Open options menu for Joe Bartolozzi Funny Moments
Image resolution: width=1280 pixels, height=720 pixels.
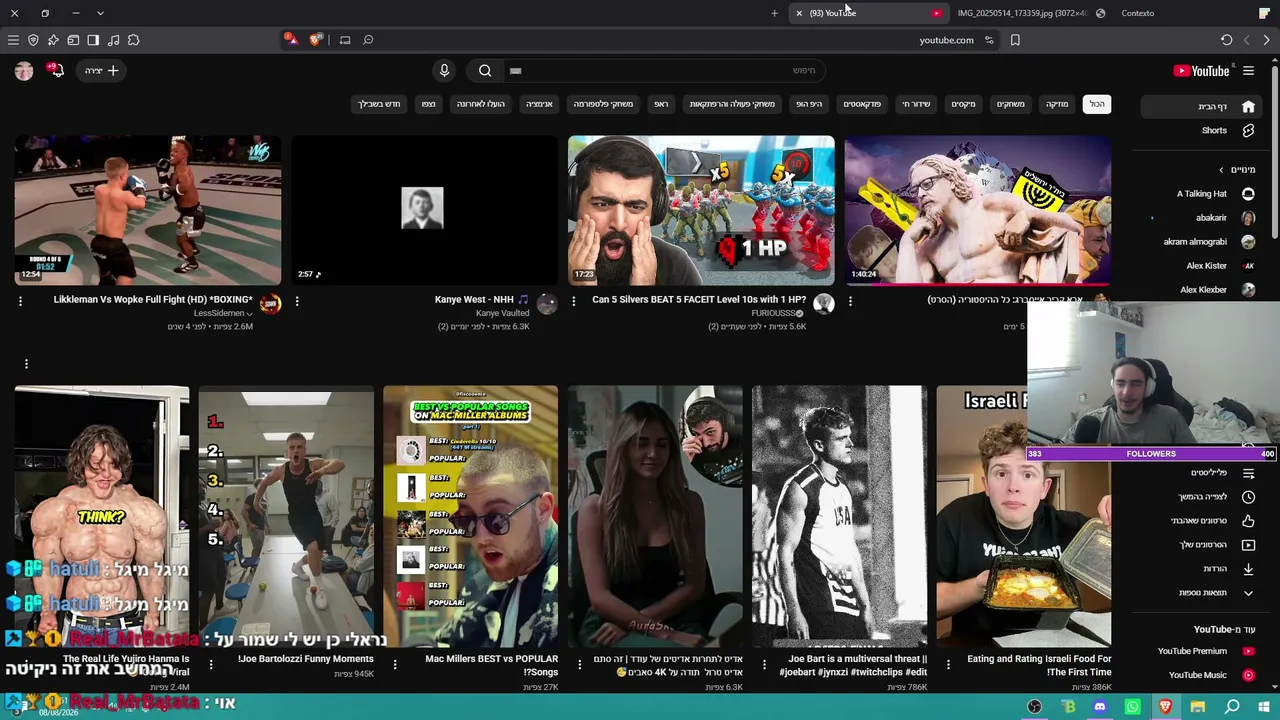pyautogui.click(x=211, y=664)
